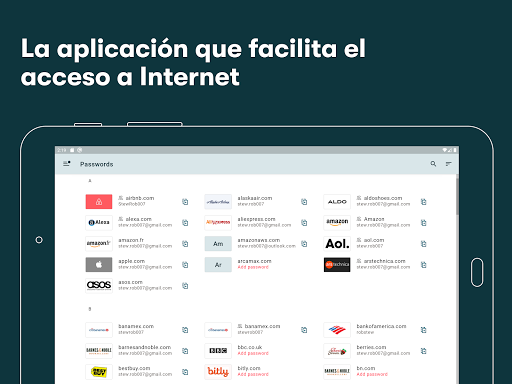Click the Passwords screen title

(96, 164)
